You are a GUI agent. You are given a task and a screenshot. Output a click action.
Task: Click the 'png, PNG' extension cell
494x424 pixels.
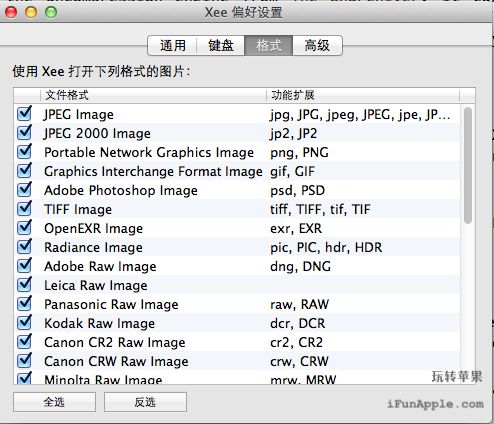pyautogui.click(x=299, y=153)
